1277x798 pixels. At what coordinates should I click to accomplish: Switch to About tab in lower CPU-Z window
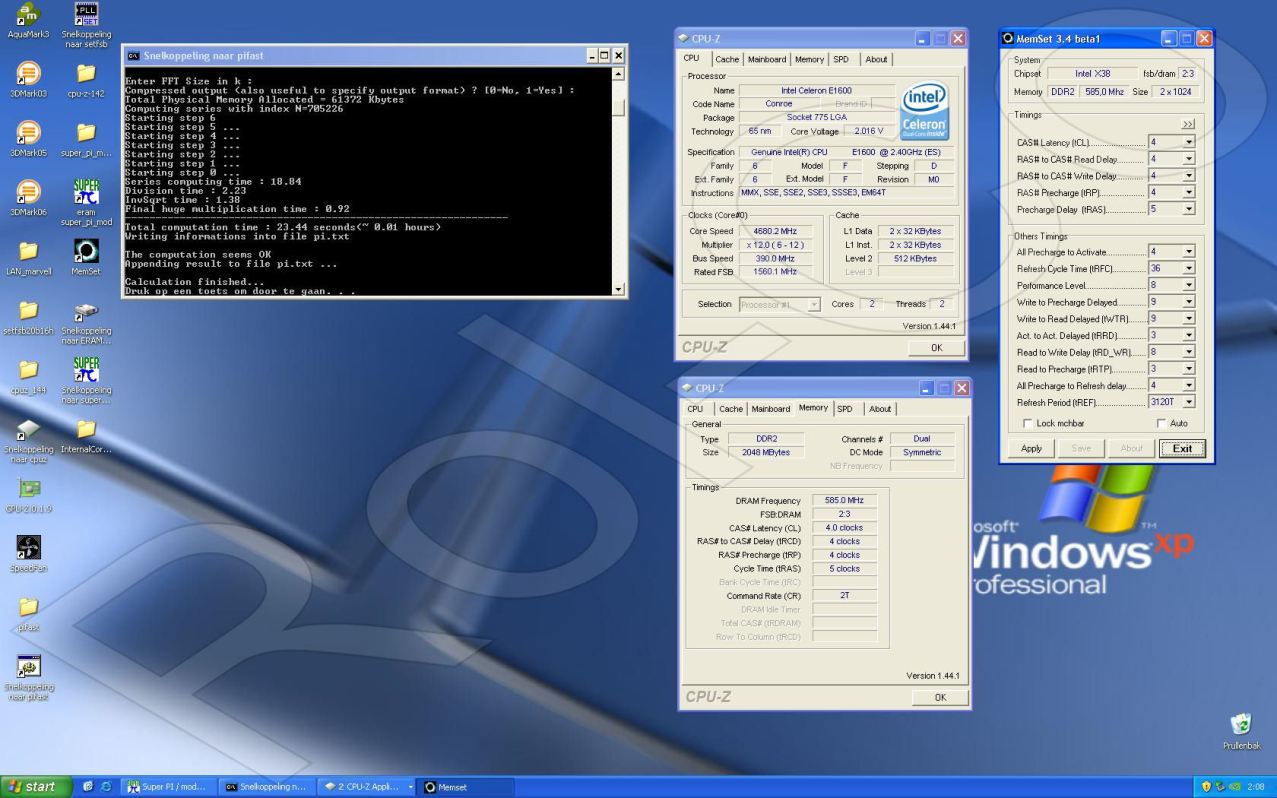coord(880,408)
